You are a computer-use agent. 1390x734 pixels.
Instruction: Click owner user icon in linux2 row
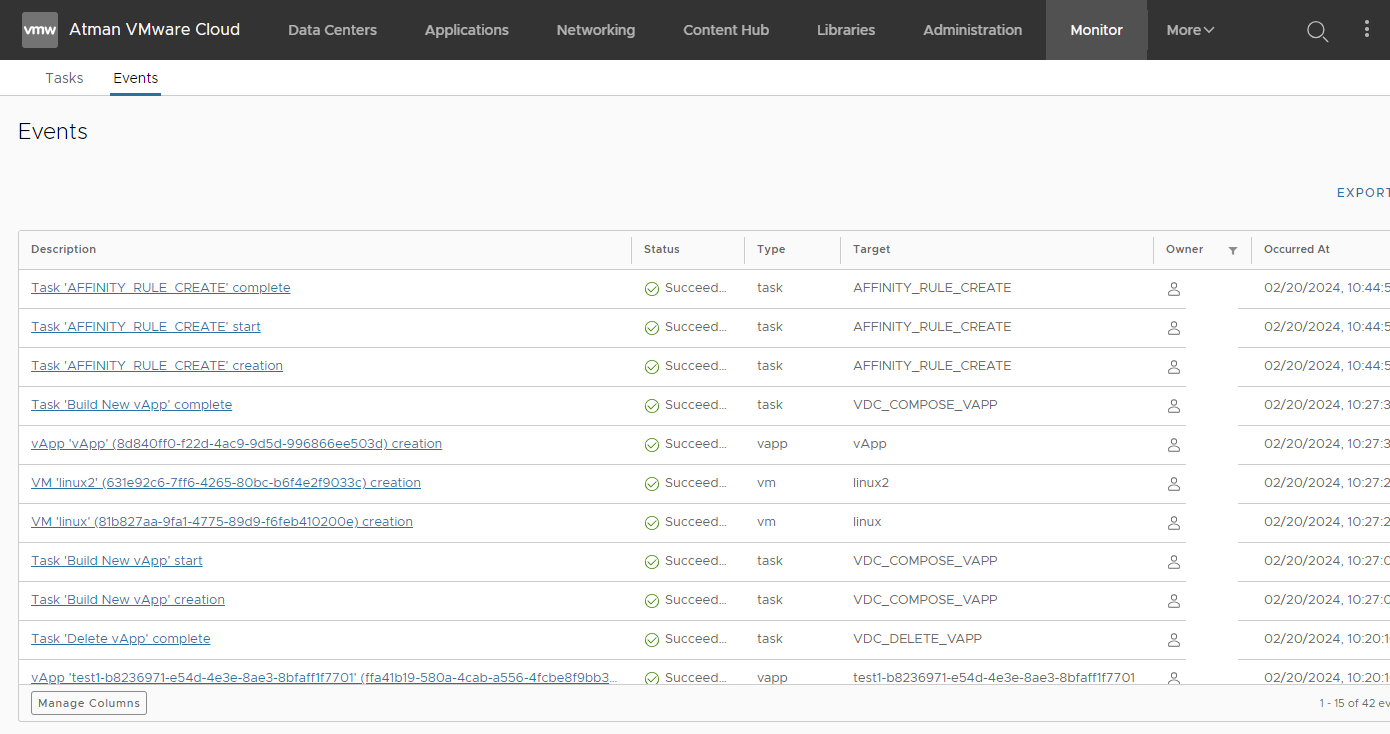click(1174, 484)
